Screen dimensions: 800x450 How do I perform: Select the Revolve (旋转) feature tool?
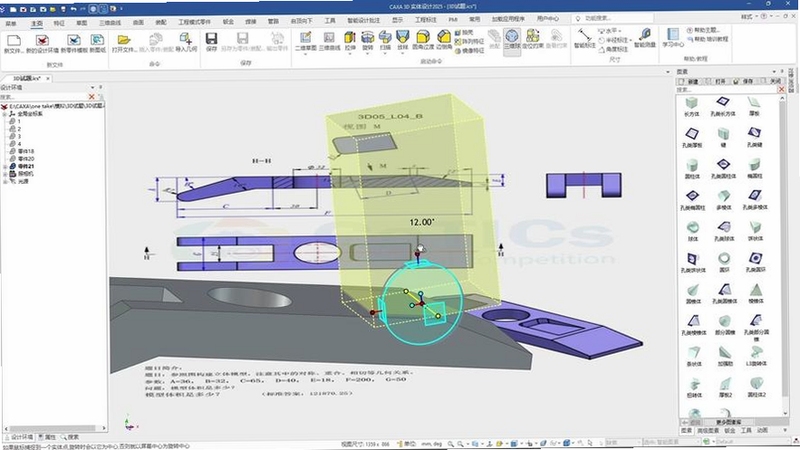pyautogui.click(x=368, y=38)
